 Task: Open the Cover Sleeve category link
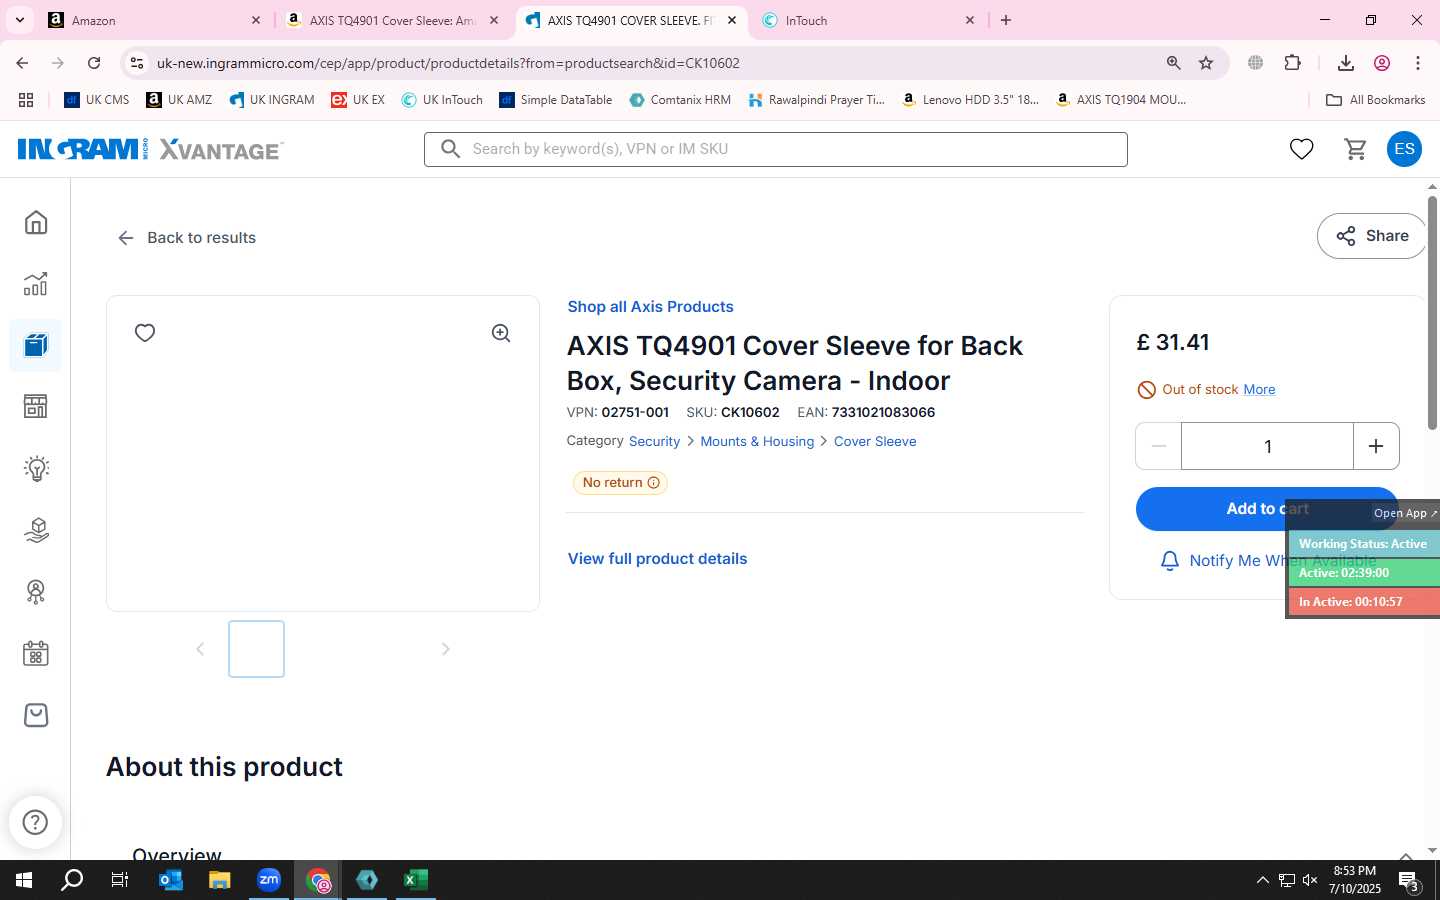click(x=875, y=441)
